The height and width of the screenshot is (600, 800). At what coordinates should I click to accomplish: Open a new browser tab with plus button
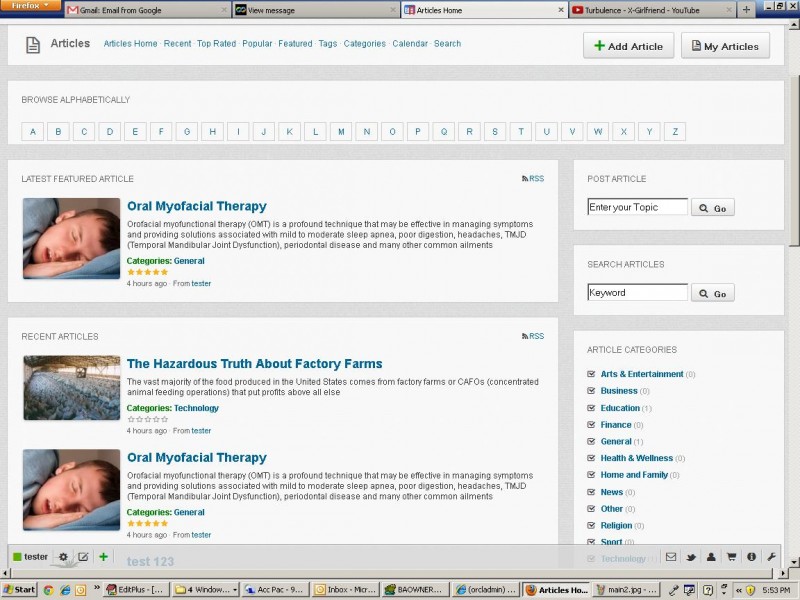tap(746, 10)
